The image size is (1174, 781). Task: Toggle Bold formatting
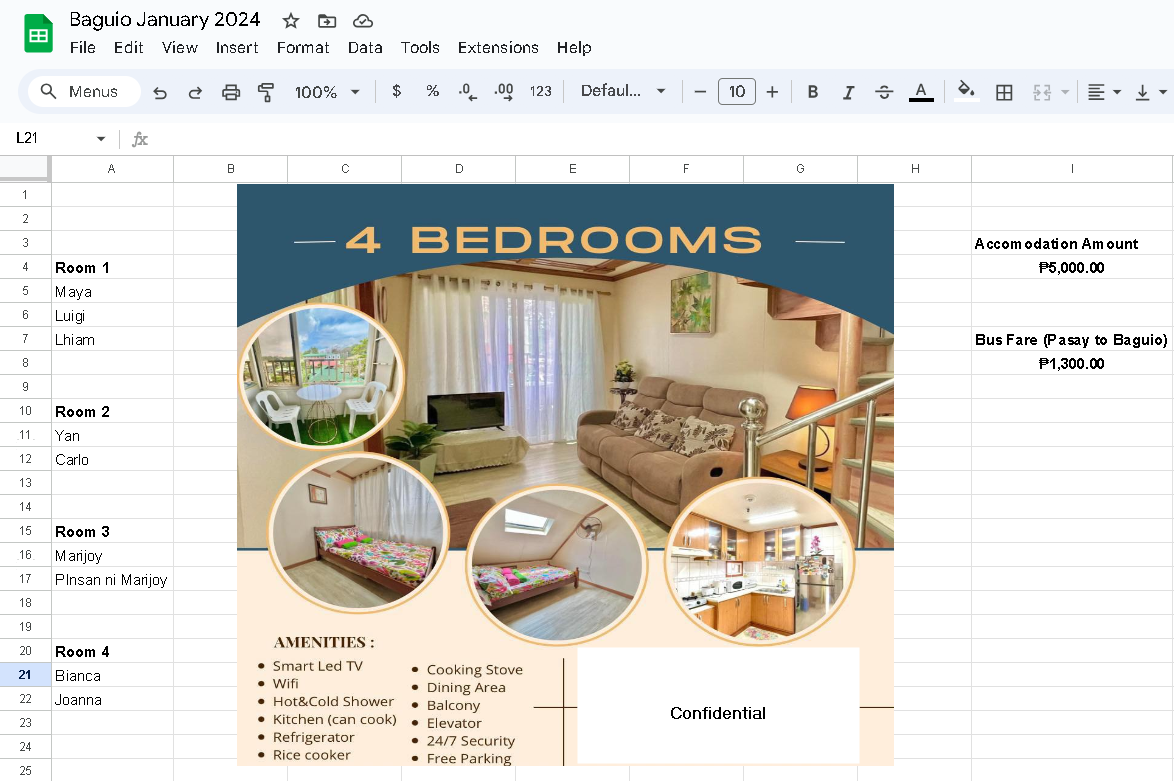pyautogui.click(x=812, y=92)
